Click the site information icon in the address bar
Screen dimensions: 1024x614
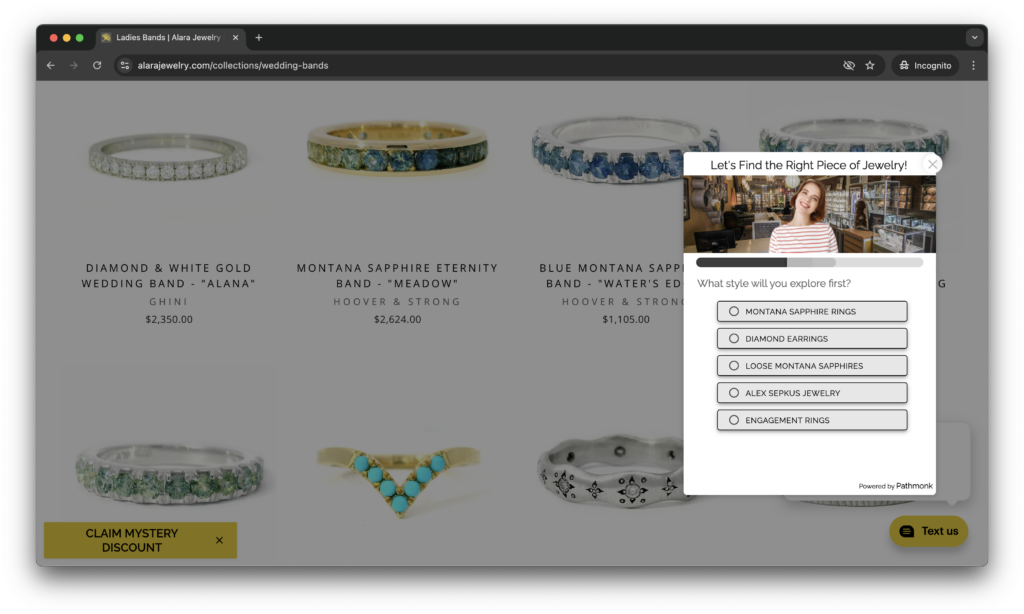point(124,65)
